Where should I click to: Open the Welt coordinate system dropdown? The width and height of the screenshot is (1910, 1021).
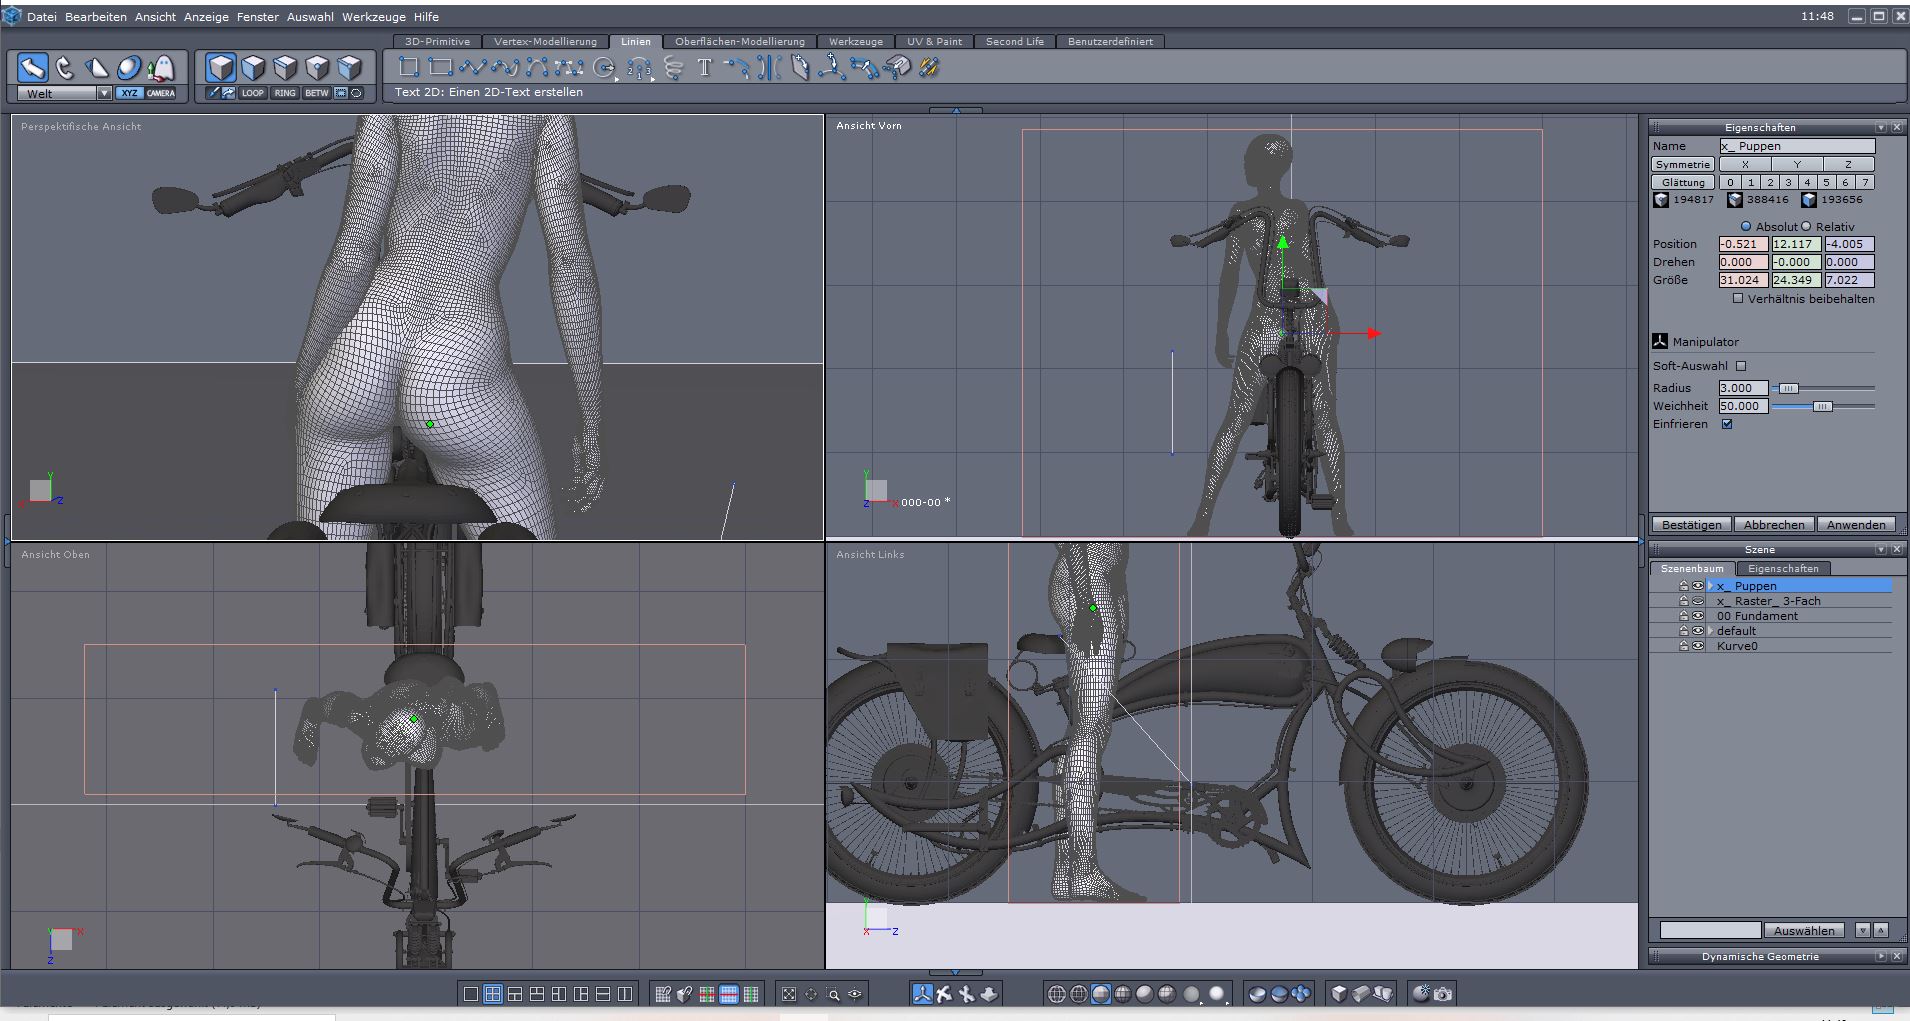(x=103, y=93)
